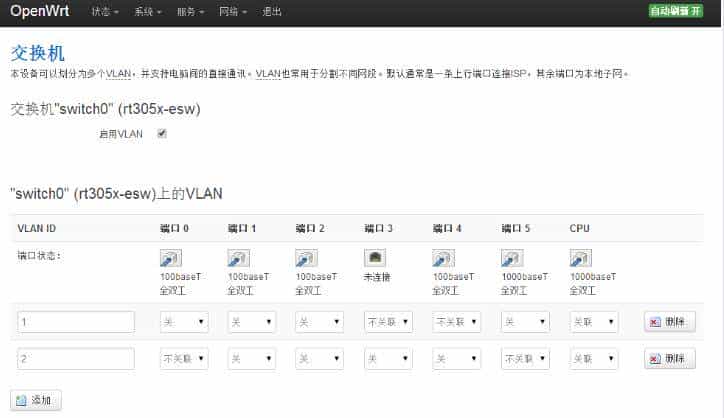724x418 pixels.
Task: Open the 系统 menu
Action: point(147,12)
